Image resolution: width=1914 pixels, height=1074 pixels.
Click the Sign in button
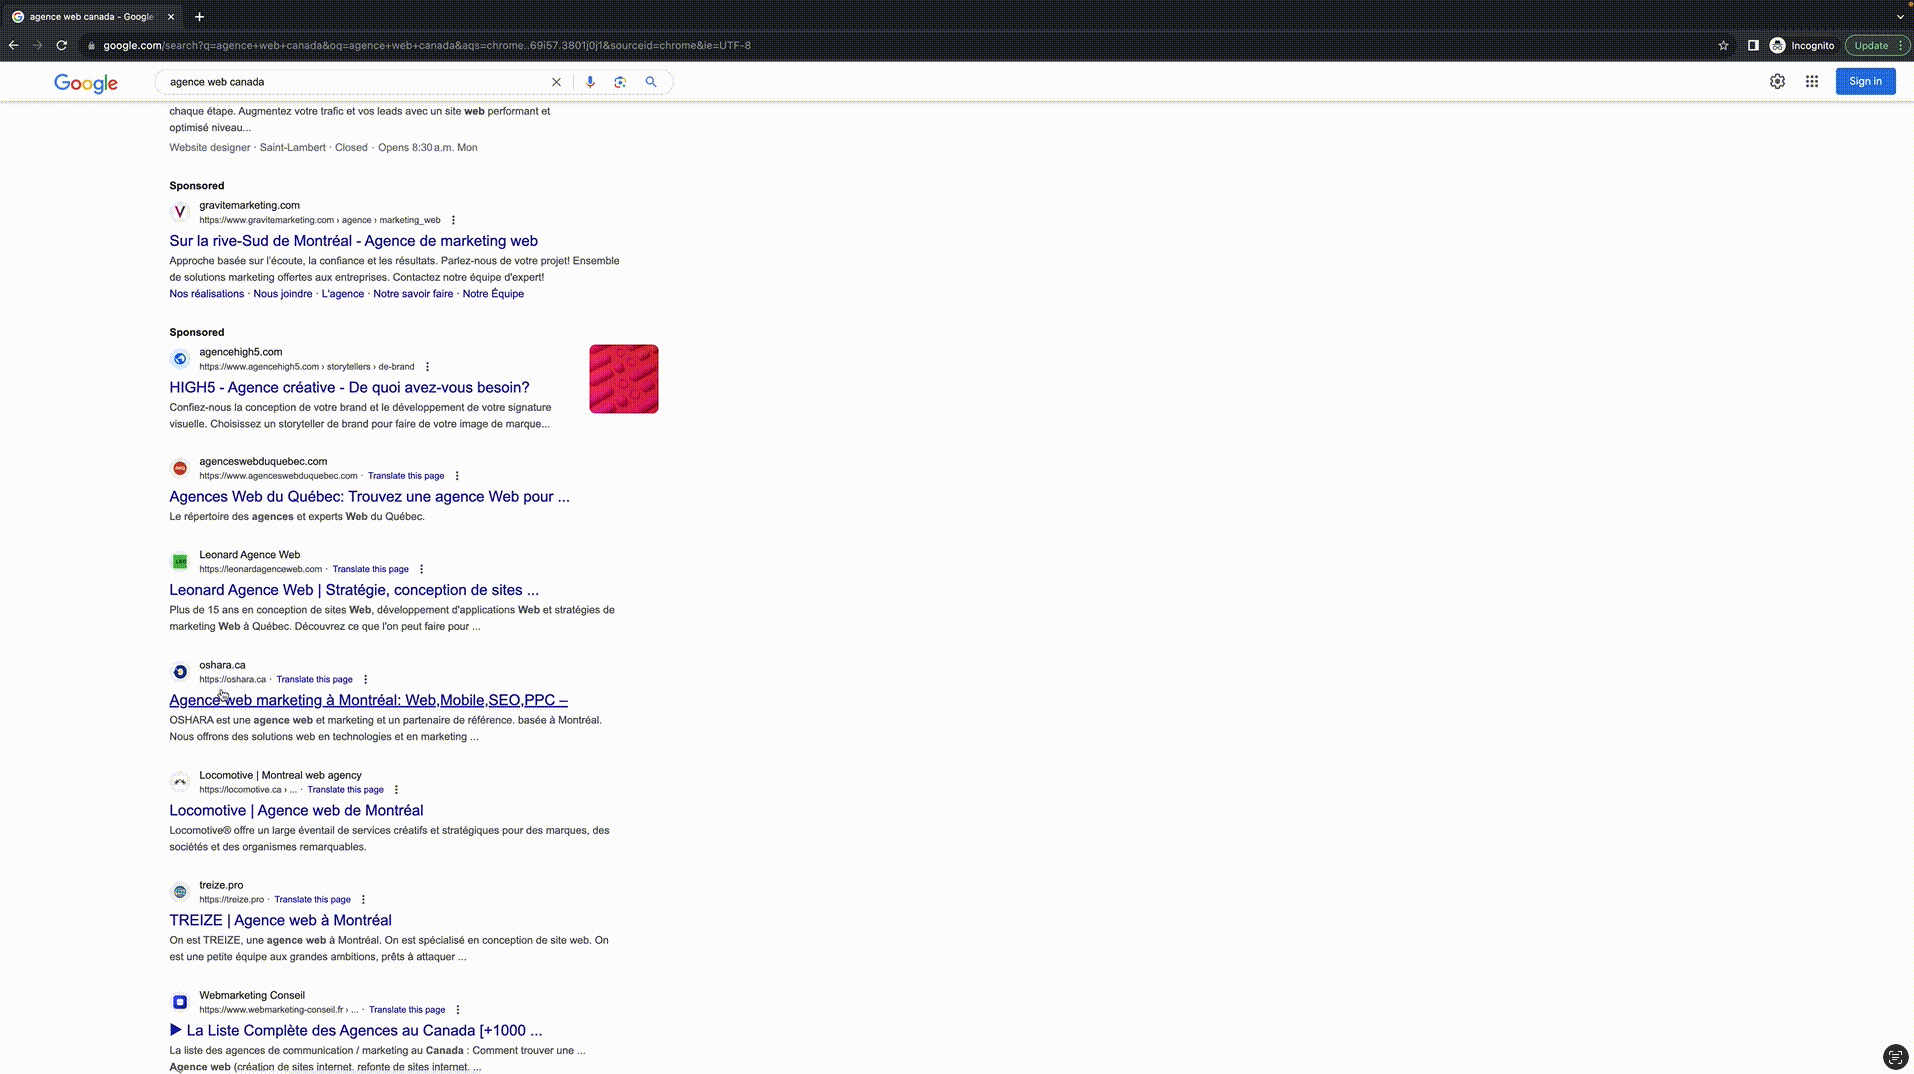(x=1864, y=82)
